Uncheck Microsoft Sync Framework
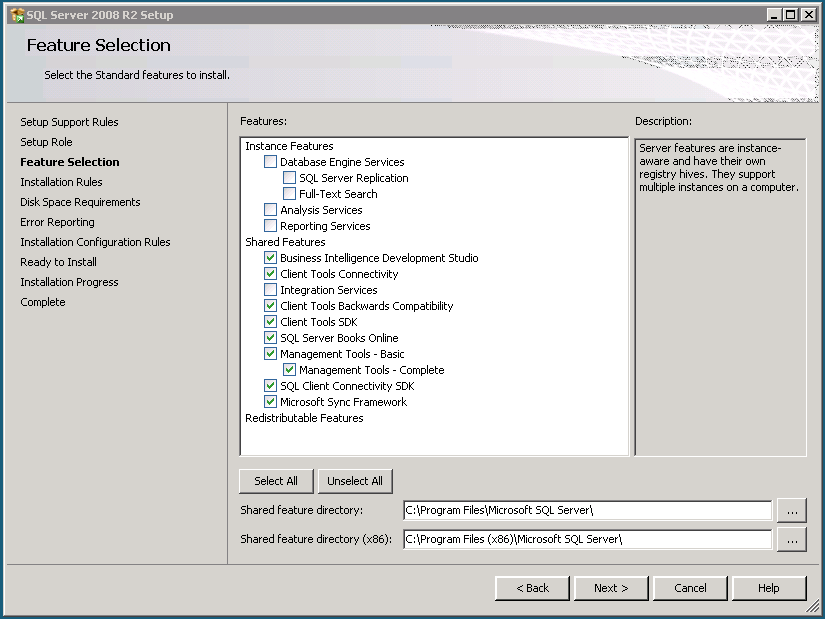Screen dimensions: 825x619 [270, 402]
